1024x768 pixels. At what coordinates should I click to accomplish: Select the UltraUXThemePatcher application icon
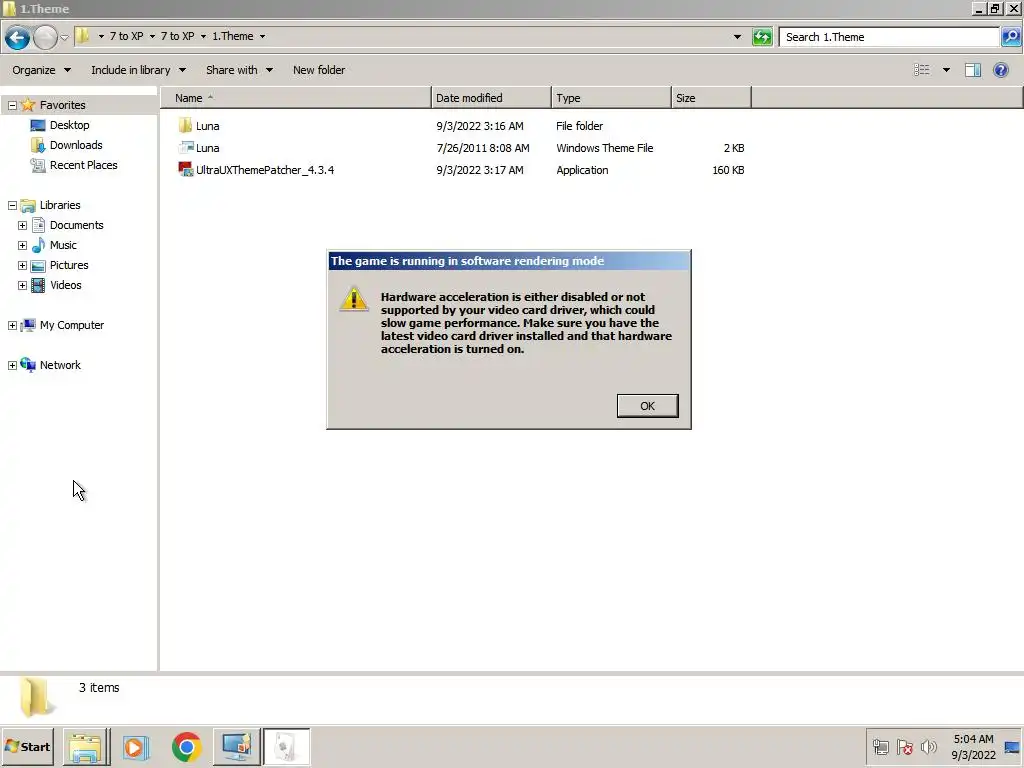click(185, 170)
